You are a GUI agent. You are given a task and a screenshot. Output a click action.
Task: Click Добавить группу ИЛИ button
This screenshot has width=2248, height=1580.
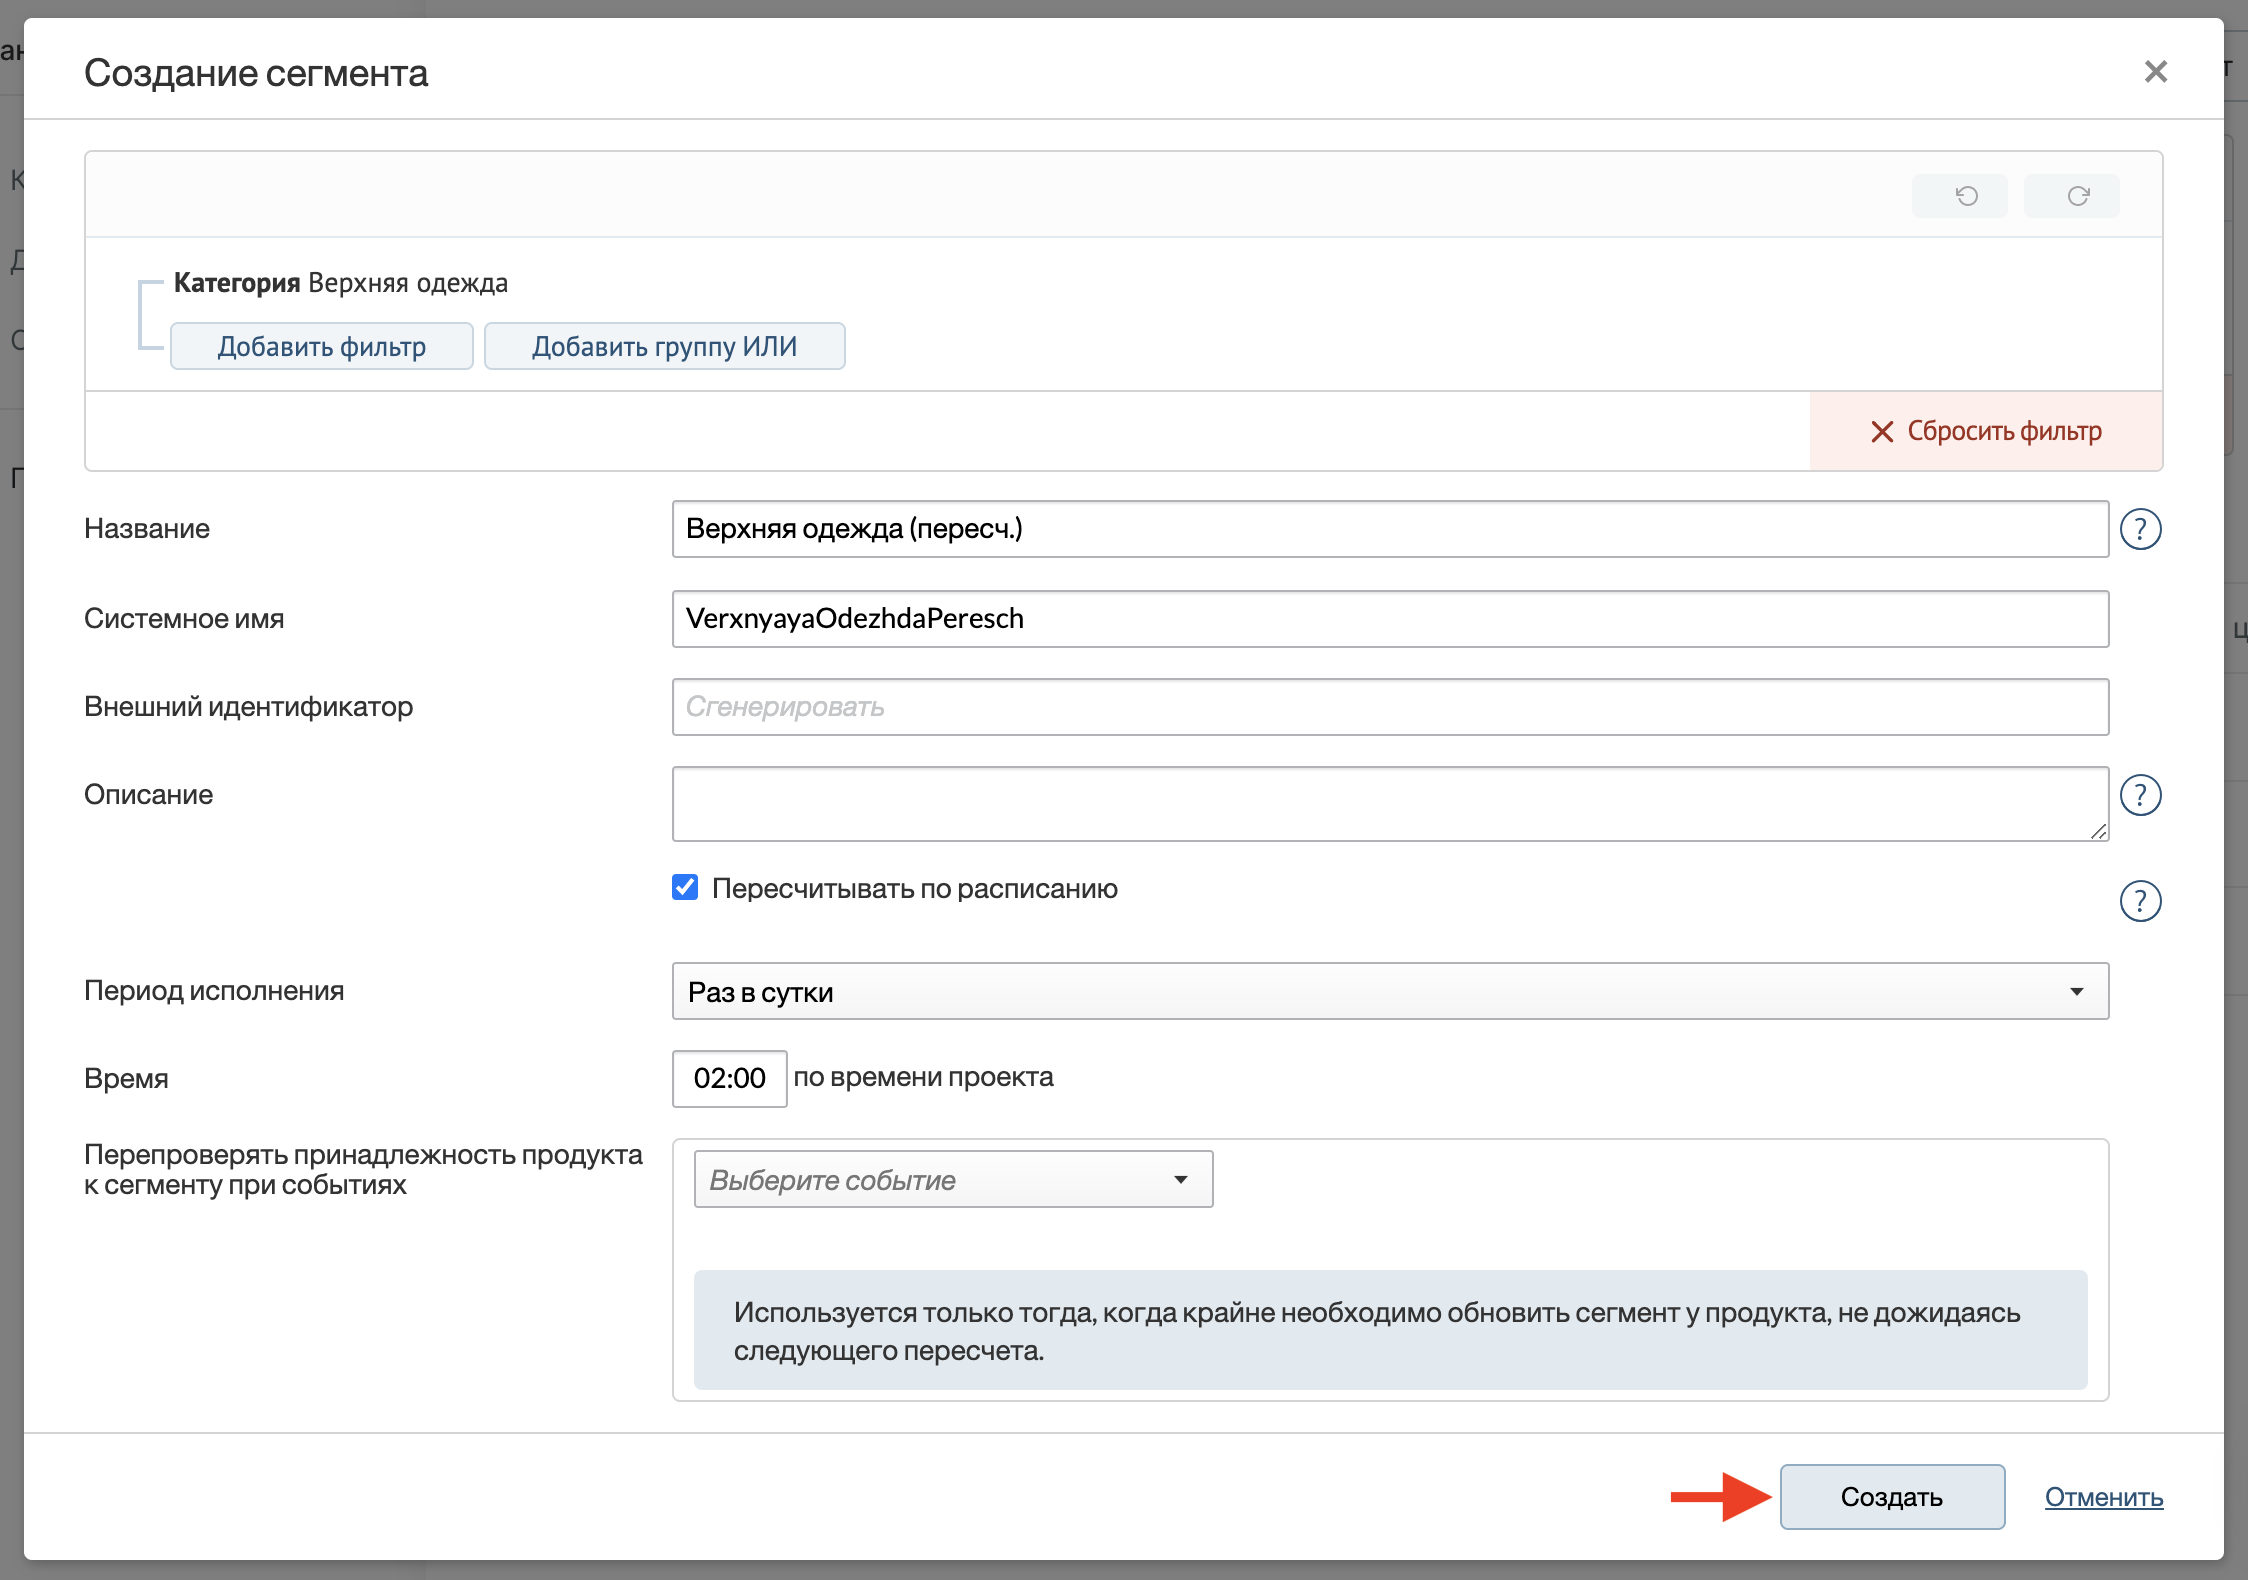click(665, 346)
